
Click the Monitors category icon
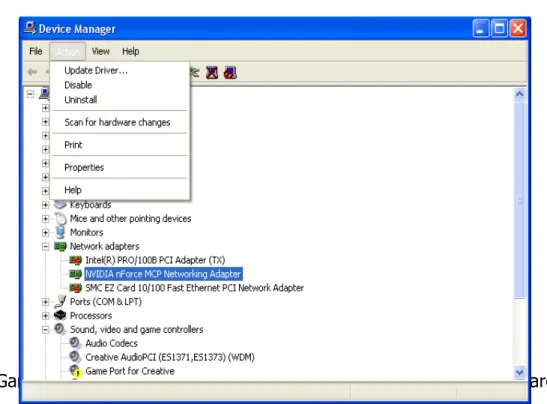pyautogui.click(x=60, y=232)
